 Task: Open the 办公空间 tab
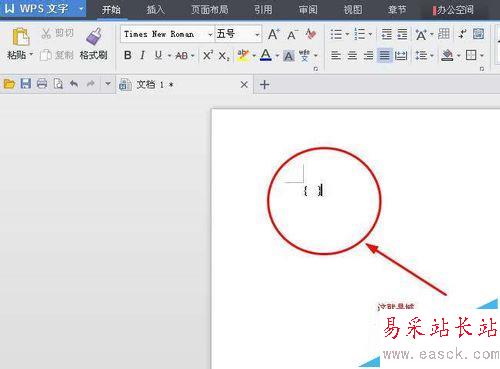[453, 10]
